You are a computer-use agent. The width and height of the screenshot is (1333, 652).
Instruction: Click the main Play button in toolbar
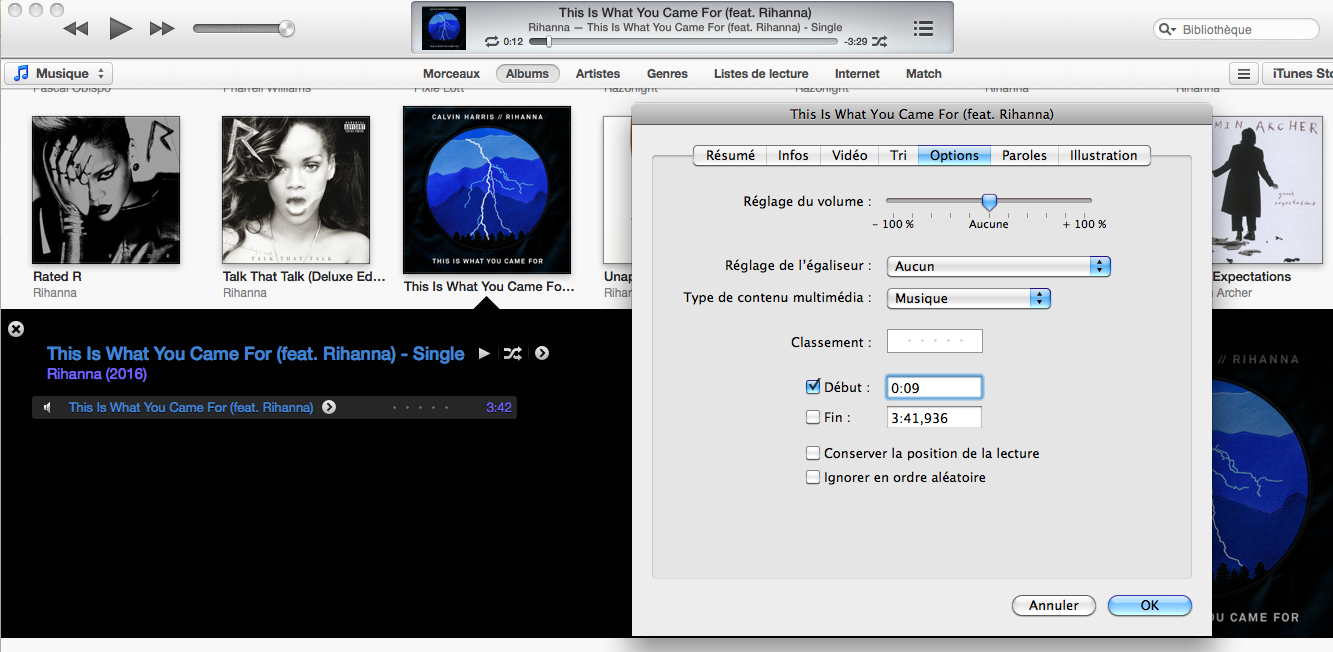[x=120, y=28]
